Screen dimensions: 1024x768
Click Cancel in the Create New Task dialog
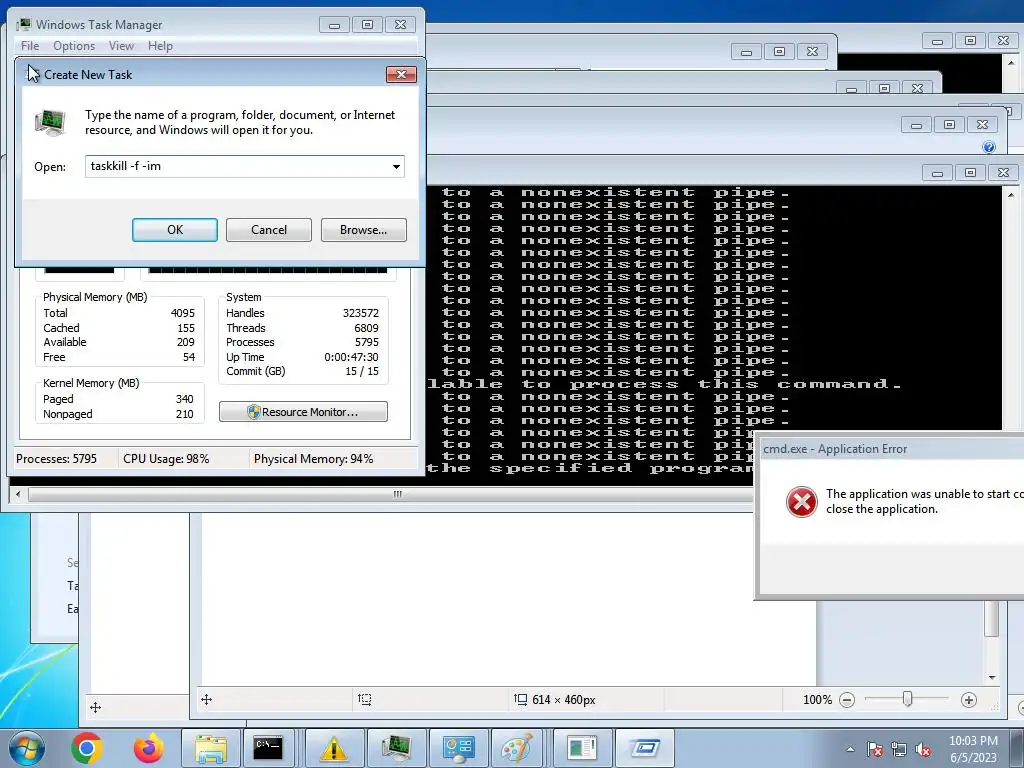tap(269, 230)
